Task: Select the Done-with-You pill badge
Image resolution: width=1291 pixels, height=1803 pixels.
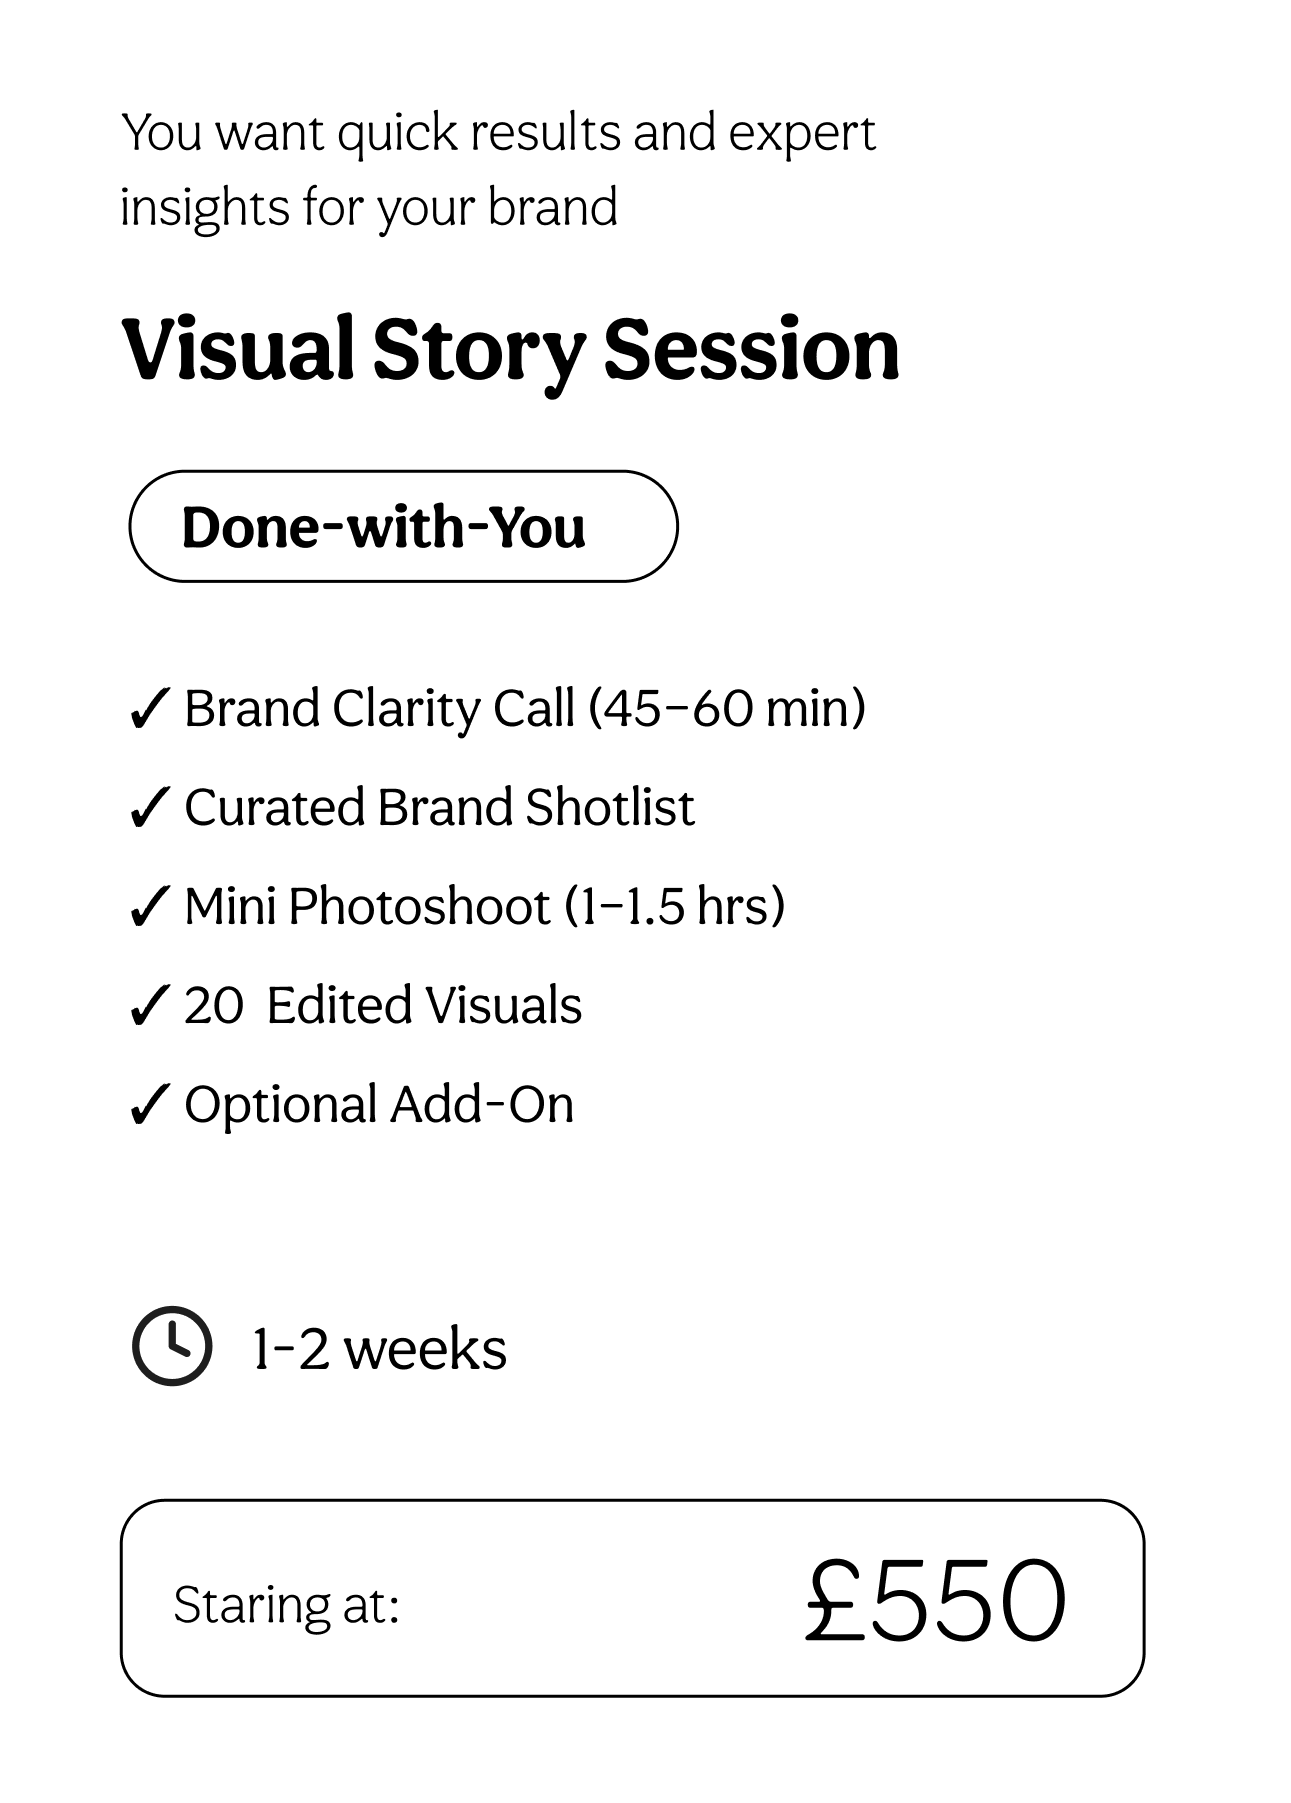Action: coord(403,526)
